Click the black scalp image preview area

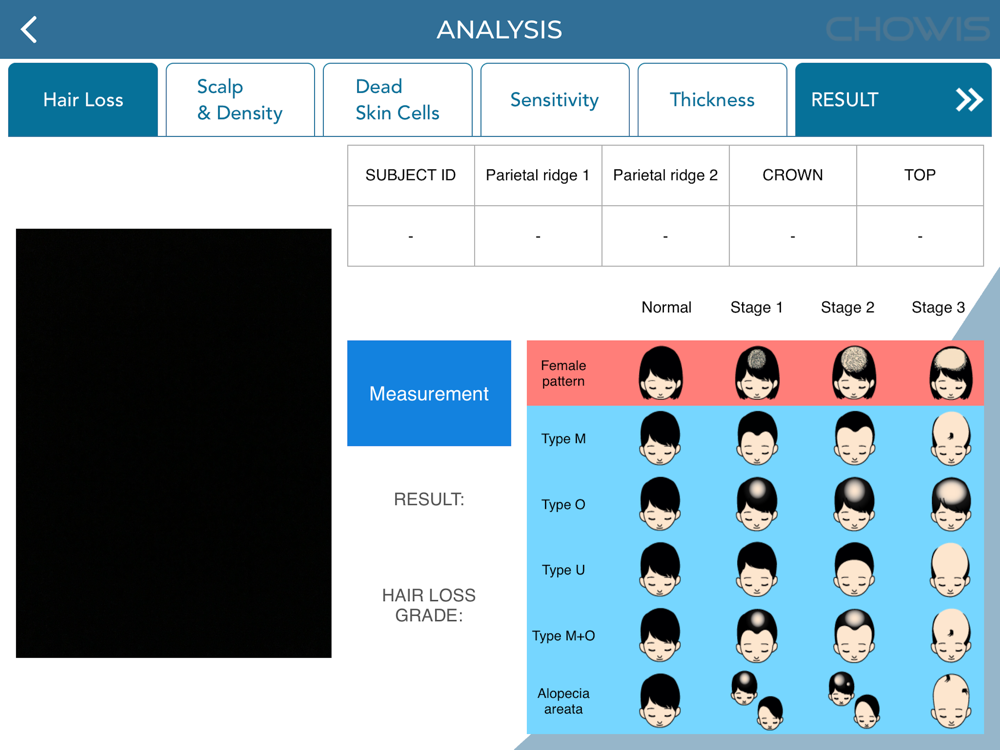tap(173, 443)
